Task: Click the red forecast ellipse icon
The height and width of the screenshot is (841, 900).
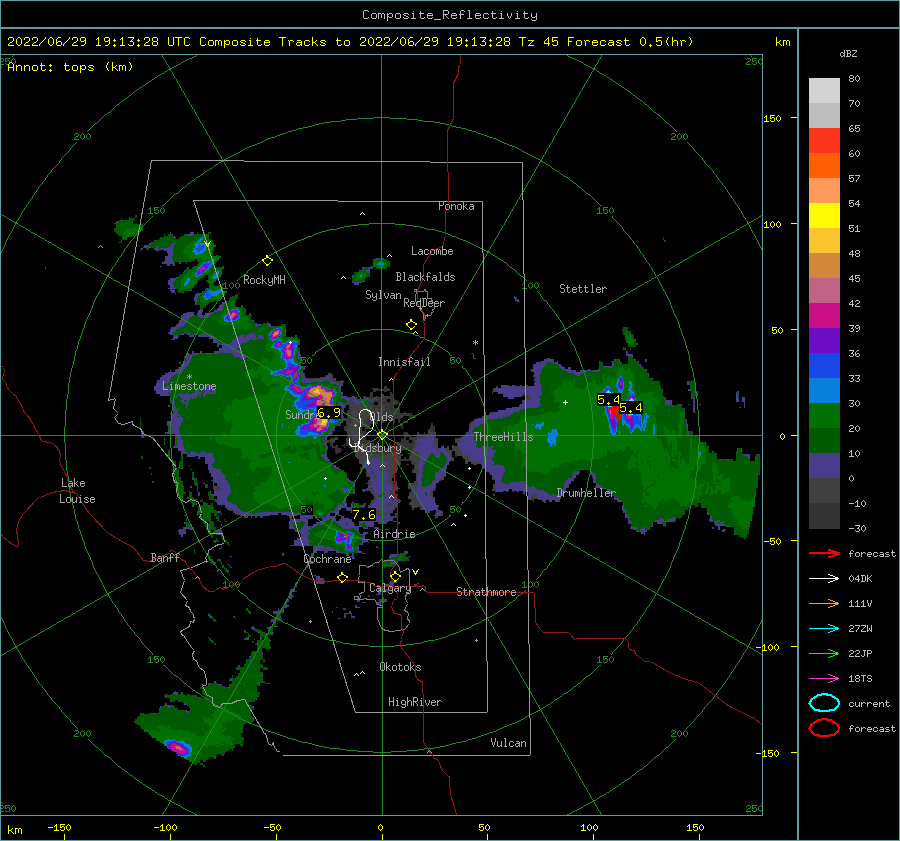Action: [x=824, y=728]
